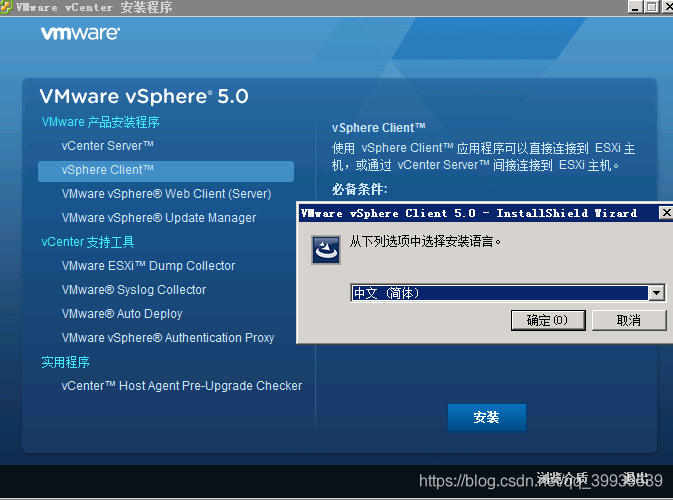Viewport: 673px width, 500px height.
Task: Click the vCenter 支持工具 heading
Action: click(88, 242)
